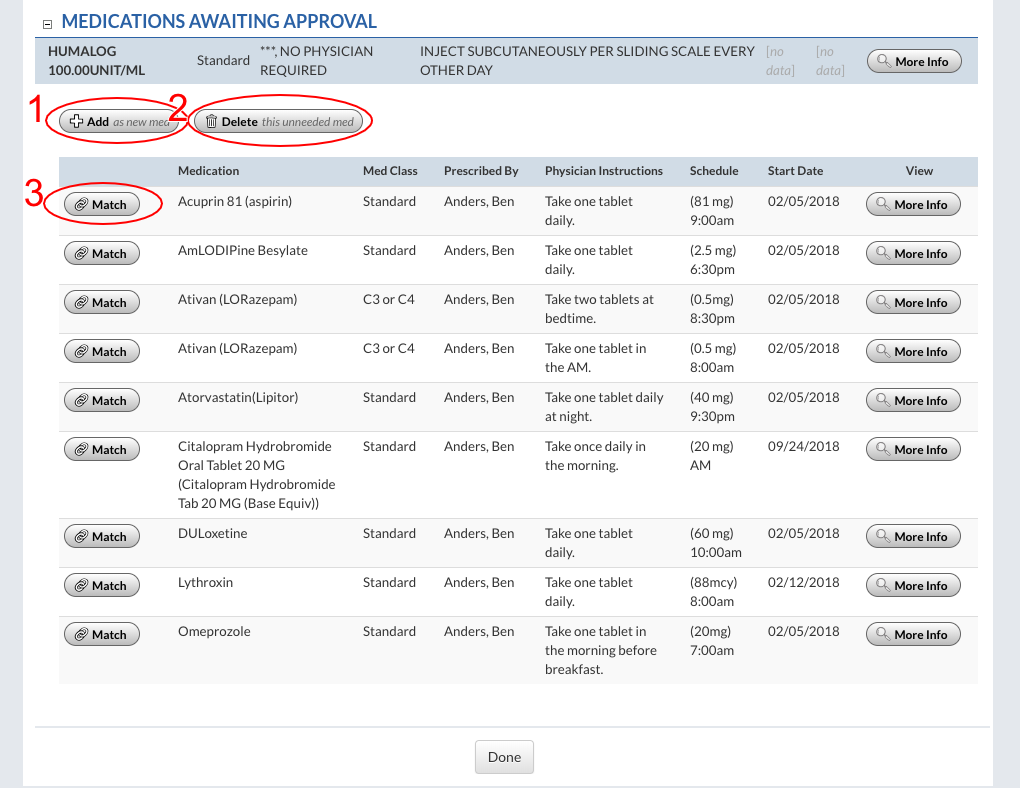View More Info for DULoxetine
This screenshot has height=788, width=1020.
tap(912, 536)
